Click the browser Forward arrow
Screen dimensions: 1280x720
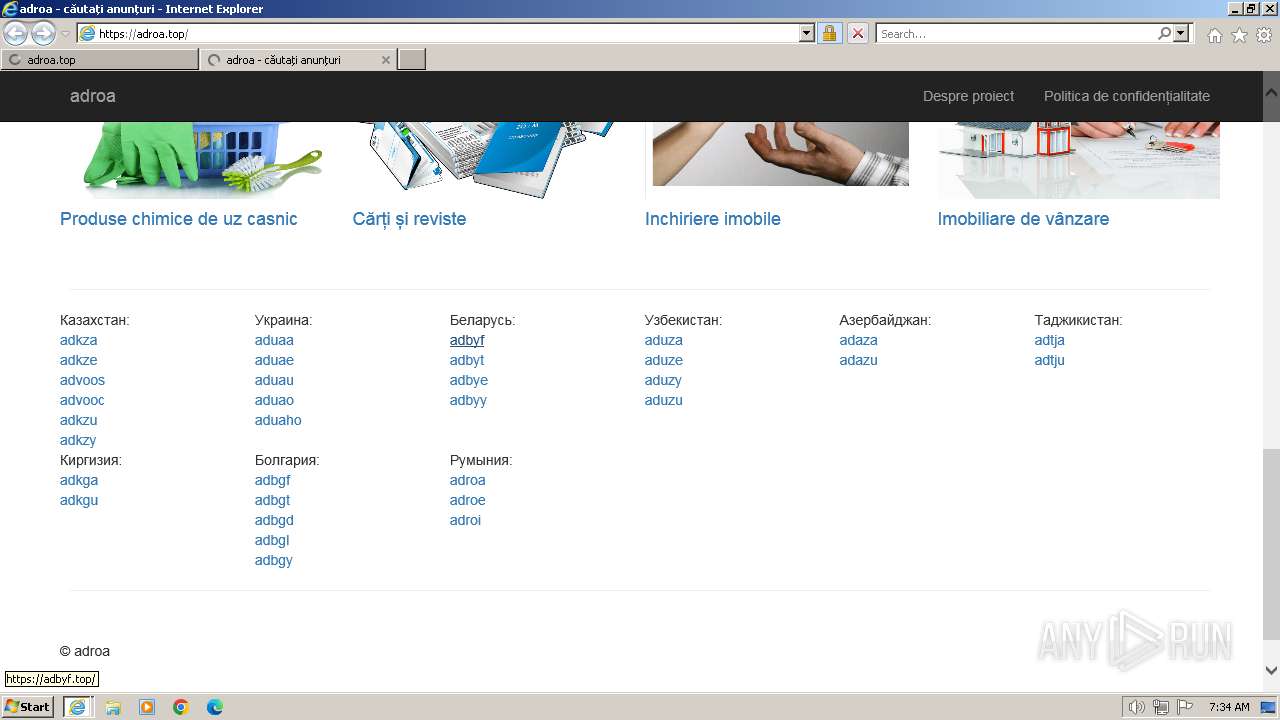43,33
